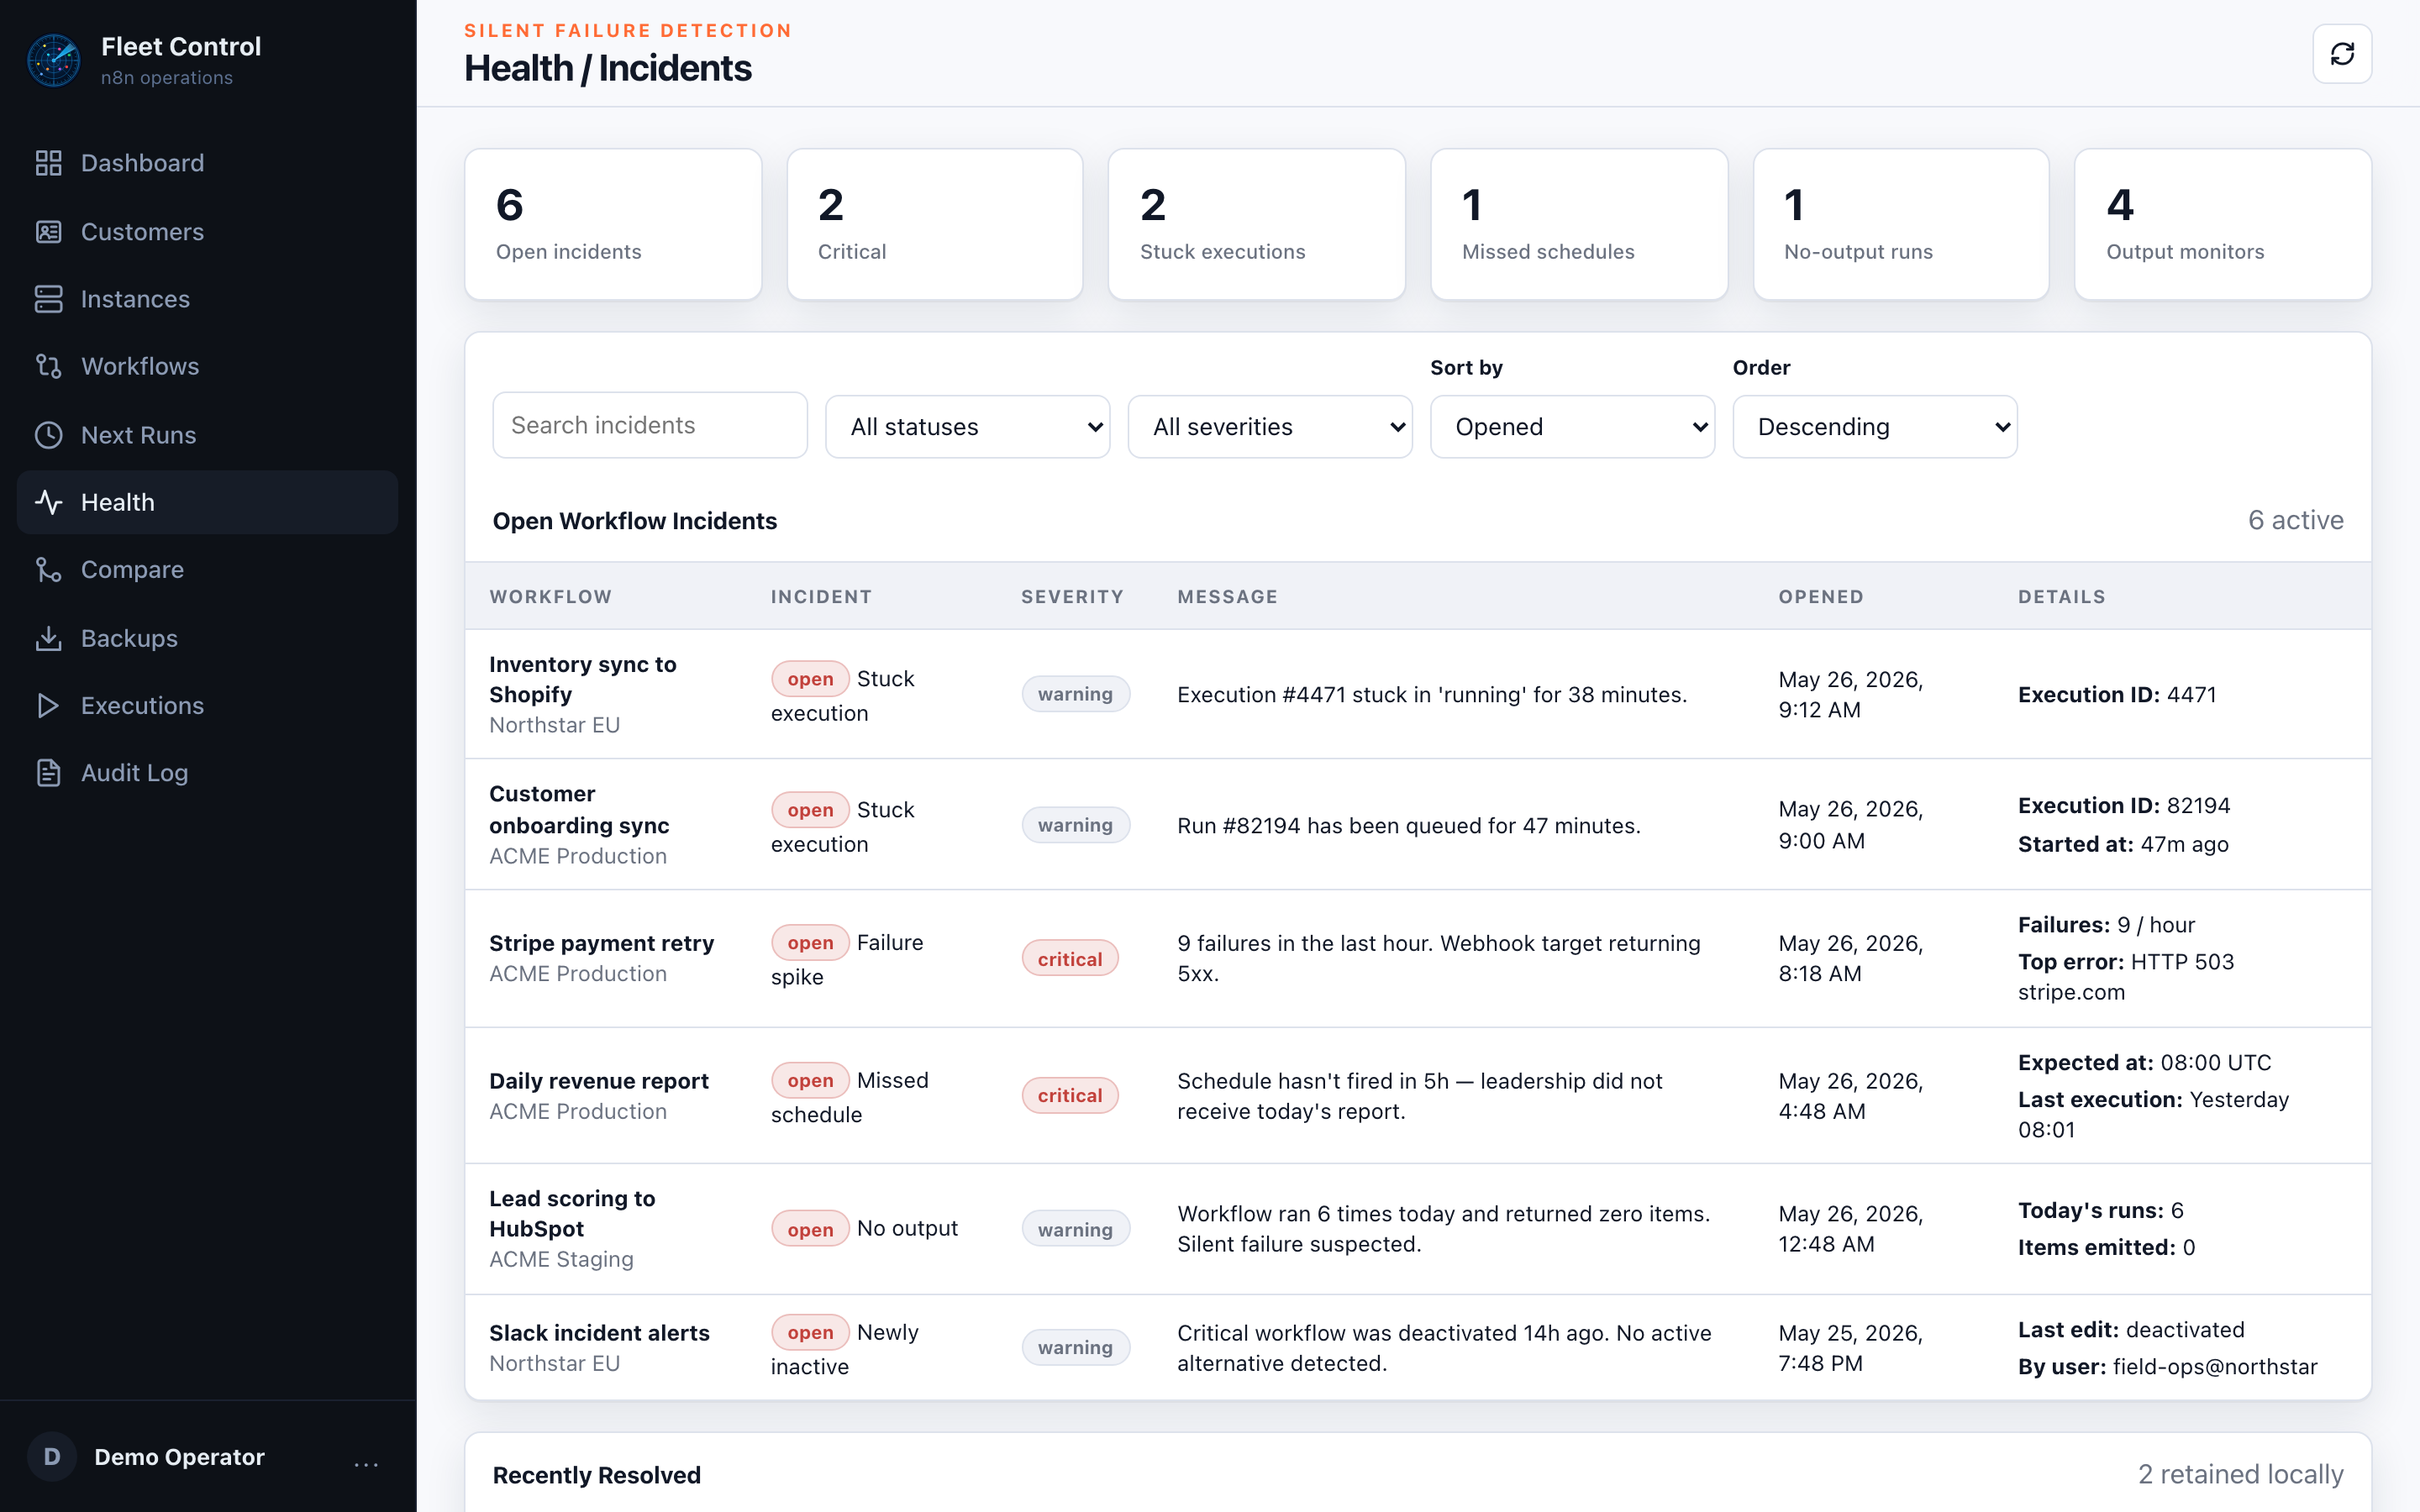Click open badge on Stripe payment retry
Screen dimensions: 2420x1512
coord(810,942)
